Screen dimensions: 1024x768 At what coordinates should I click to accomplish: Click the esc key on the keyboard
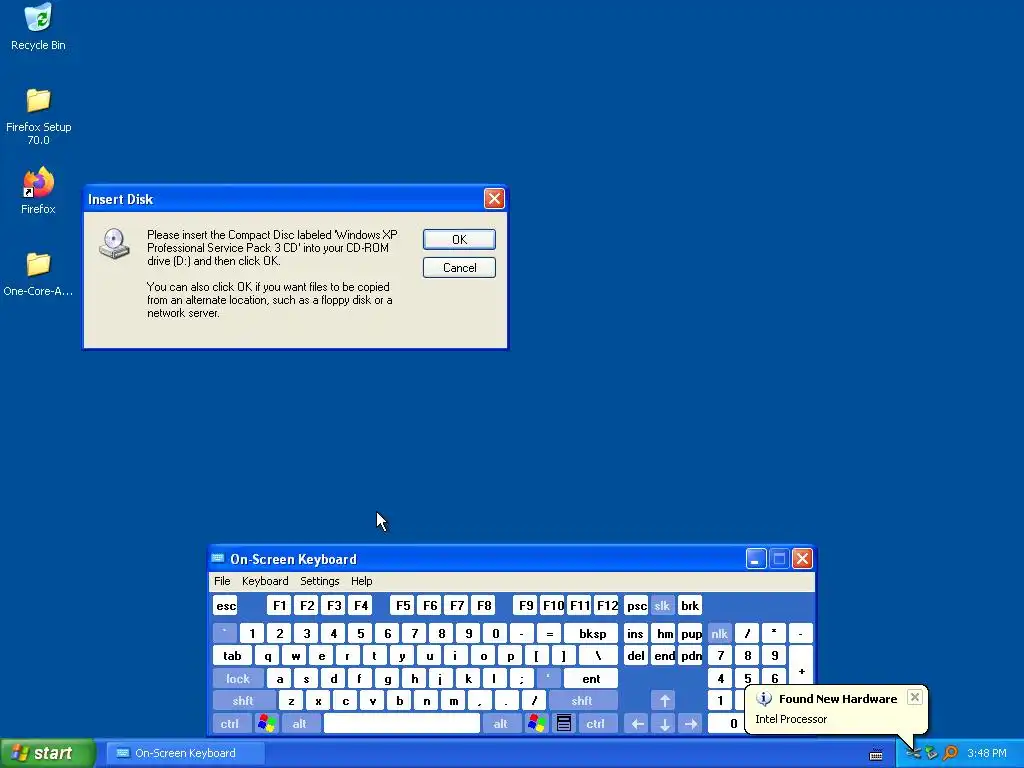[x=226, y=606]
